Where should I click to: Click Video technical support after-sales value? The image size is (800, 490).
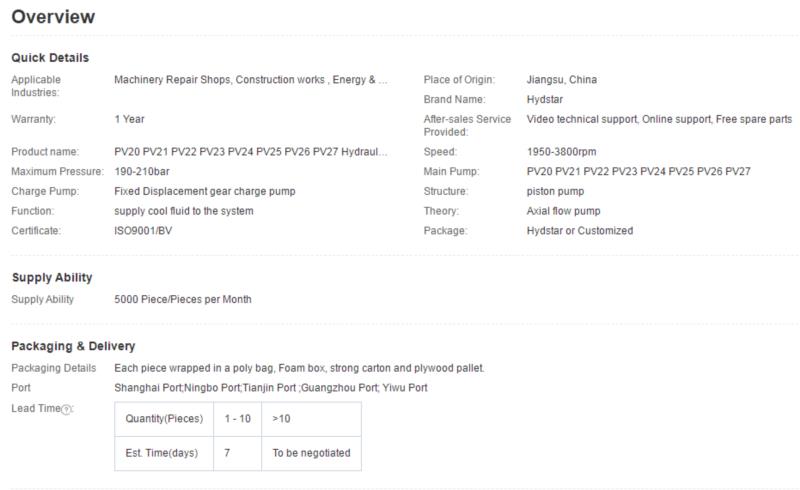pyautogui.click(x=659, y=119)
